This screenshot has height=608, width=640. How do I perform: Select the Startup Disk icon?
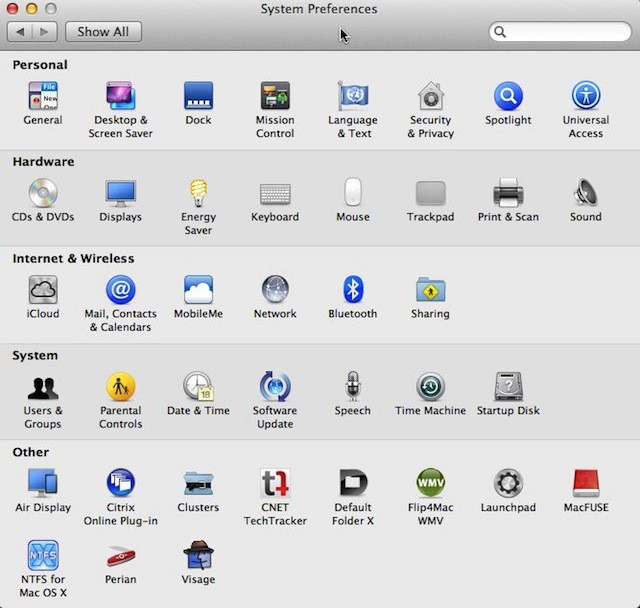pyautogui.click(x=508, y=387)
